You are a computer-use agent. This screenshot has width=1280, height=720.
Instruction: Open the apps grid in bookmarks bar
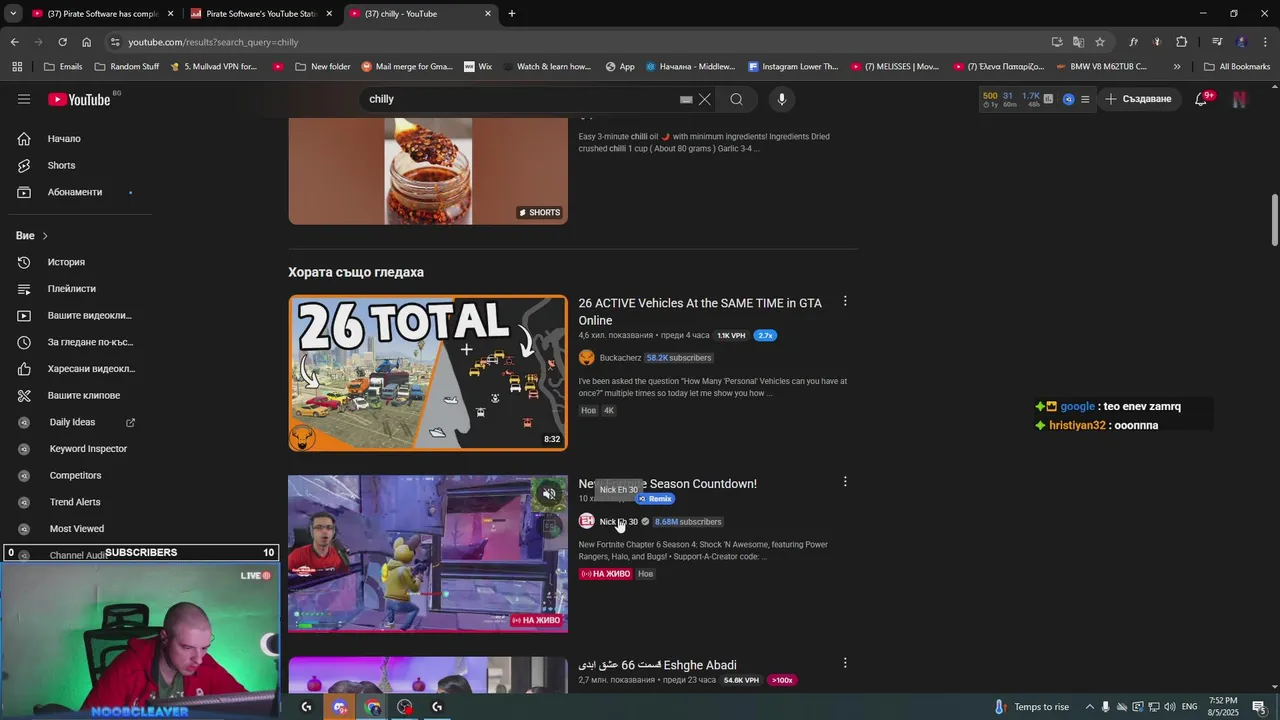[17, 67]
